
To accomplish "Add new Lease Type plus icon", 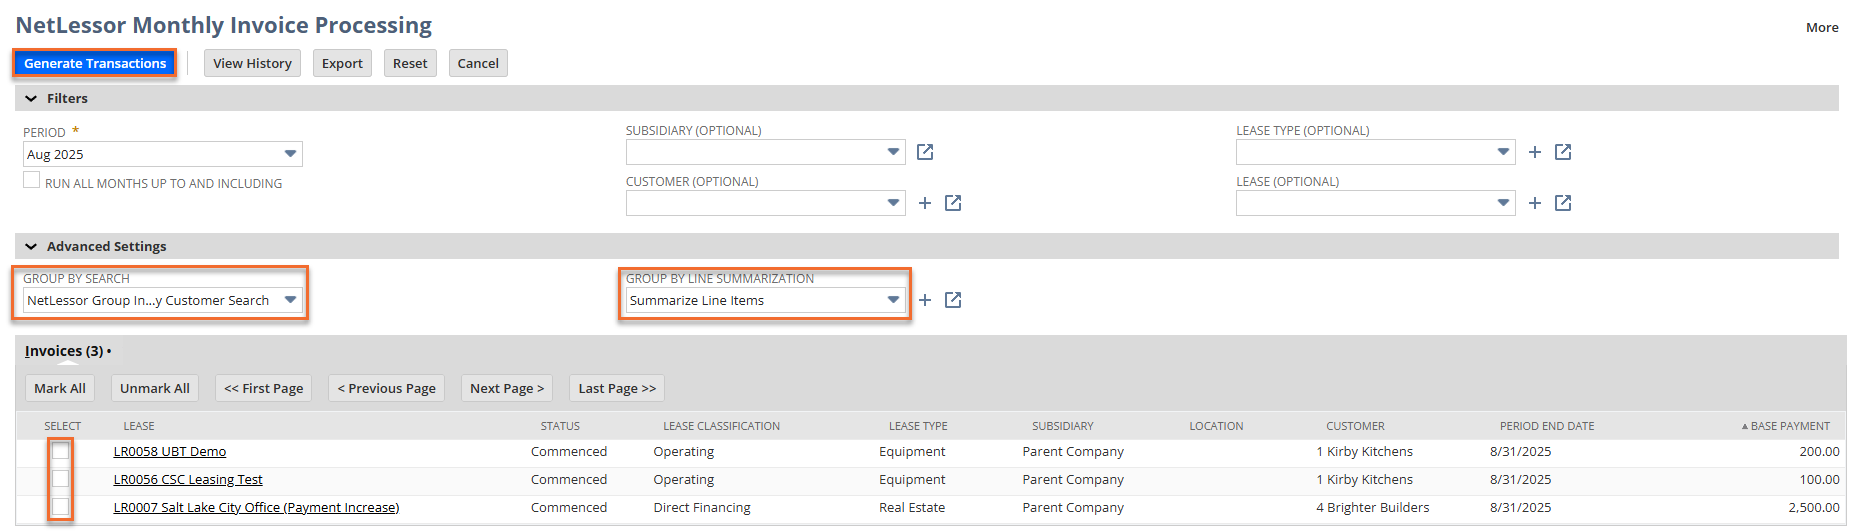I will [1535, 152].
